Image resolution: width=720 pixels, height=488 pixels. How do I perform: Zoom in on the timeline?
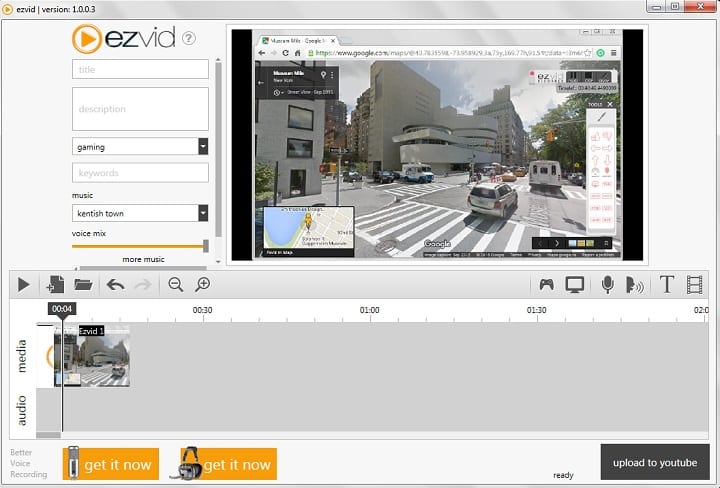click(x=203, y=285)
